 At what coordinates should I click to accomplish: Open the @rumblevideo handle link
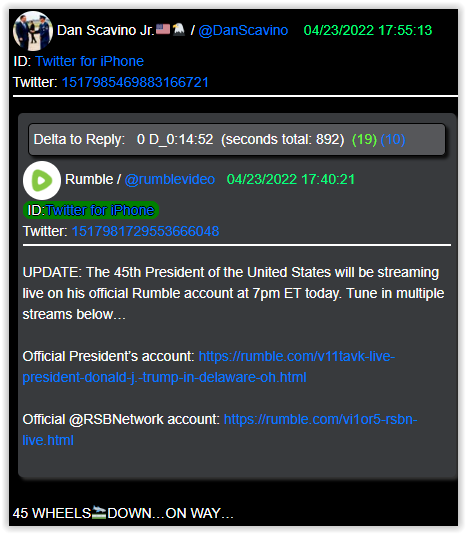pyautogui.click(x=170, y=179)
